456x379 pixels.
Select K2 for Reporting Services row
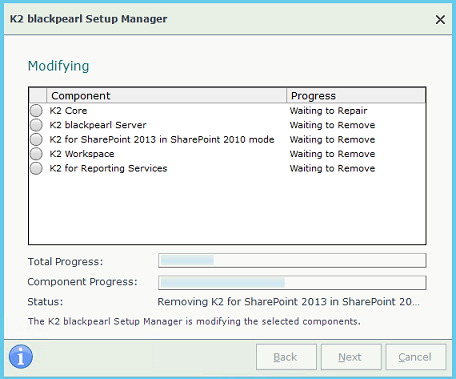click(x=227, y=168)
